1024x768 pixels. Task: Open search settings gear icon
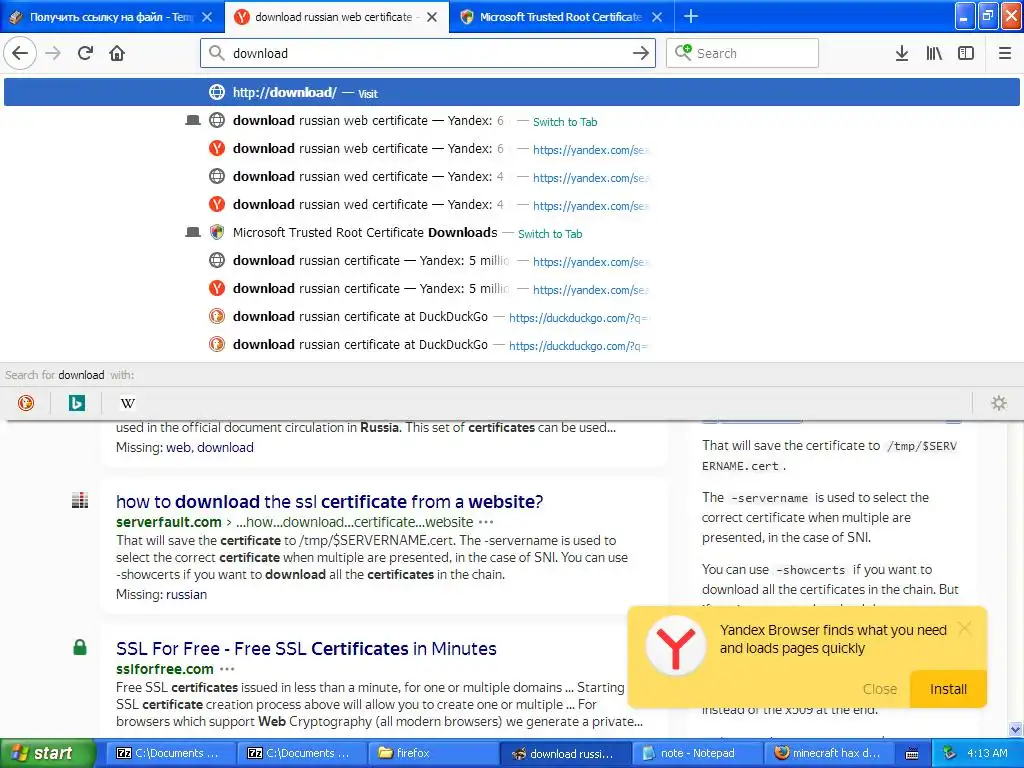[x=999, y=403]
